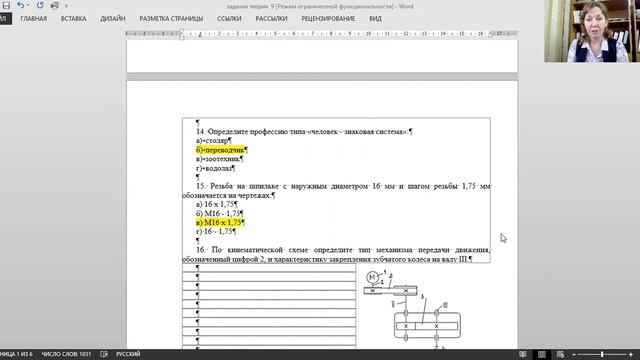
Task: Click on answer 'а) столяр'
Action: point(212,140)
